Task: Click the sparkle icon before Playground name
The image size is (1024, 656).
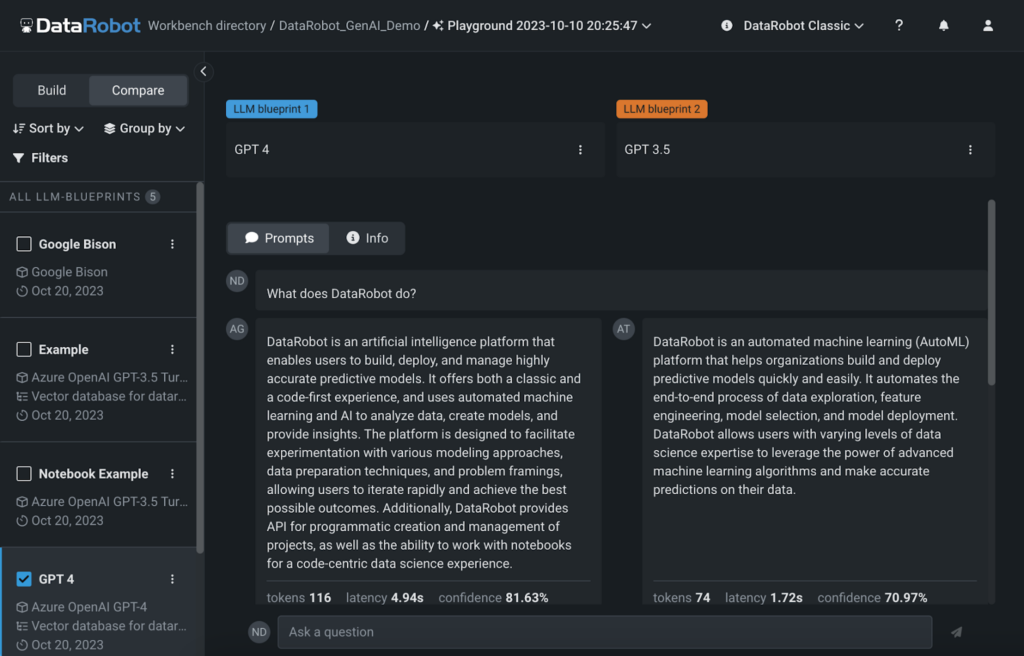Action: pos(438,25)
